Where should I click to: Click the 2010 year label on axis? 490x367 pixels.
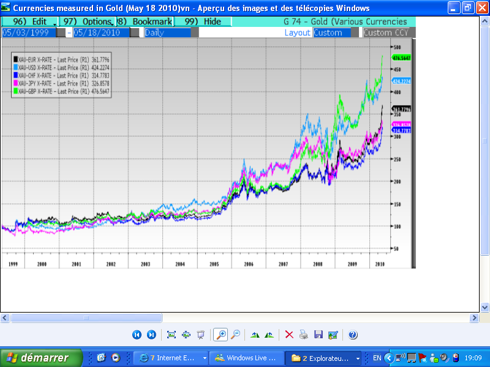pyautogui.click(x=380, y=264)
